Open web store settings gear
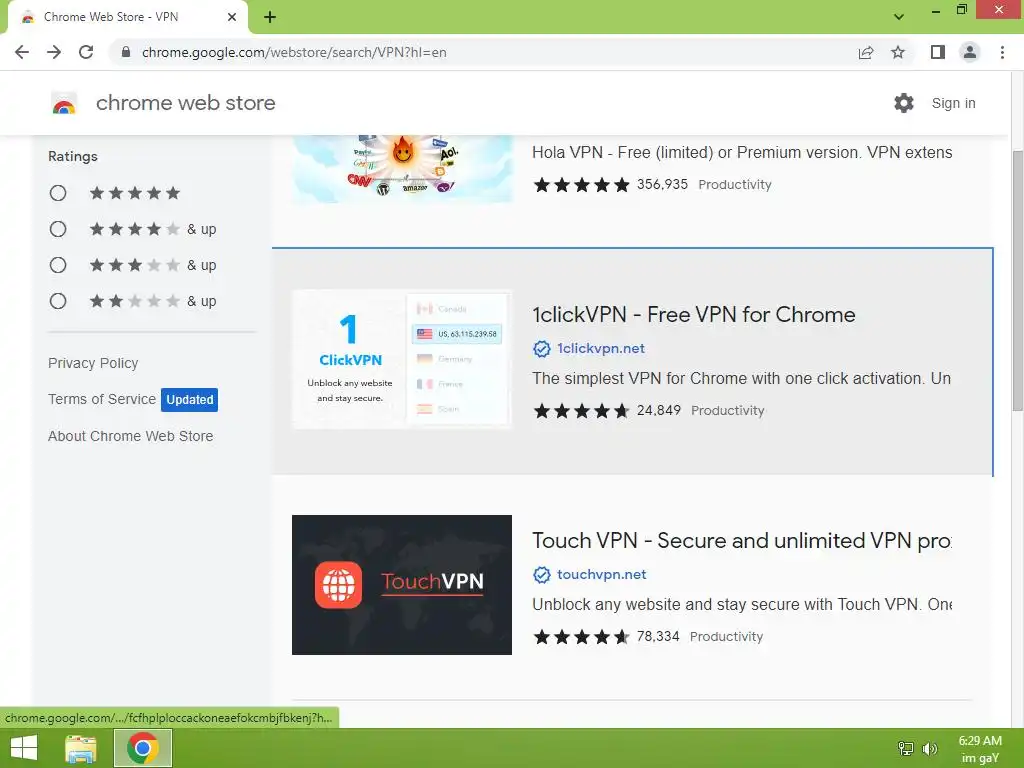Screen dimensions: 1024x768 [904, 103]
